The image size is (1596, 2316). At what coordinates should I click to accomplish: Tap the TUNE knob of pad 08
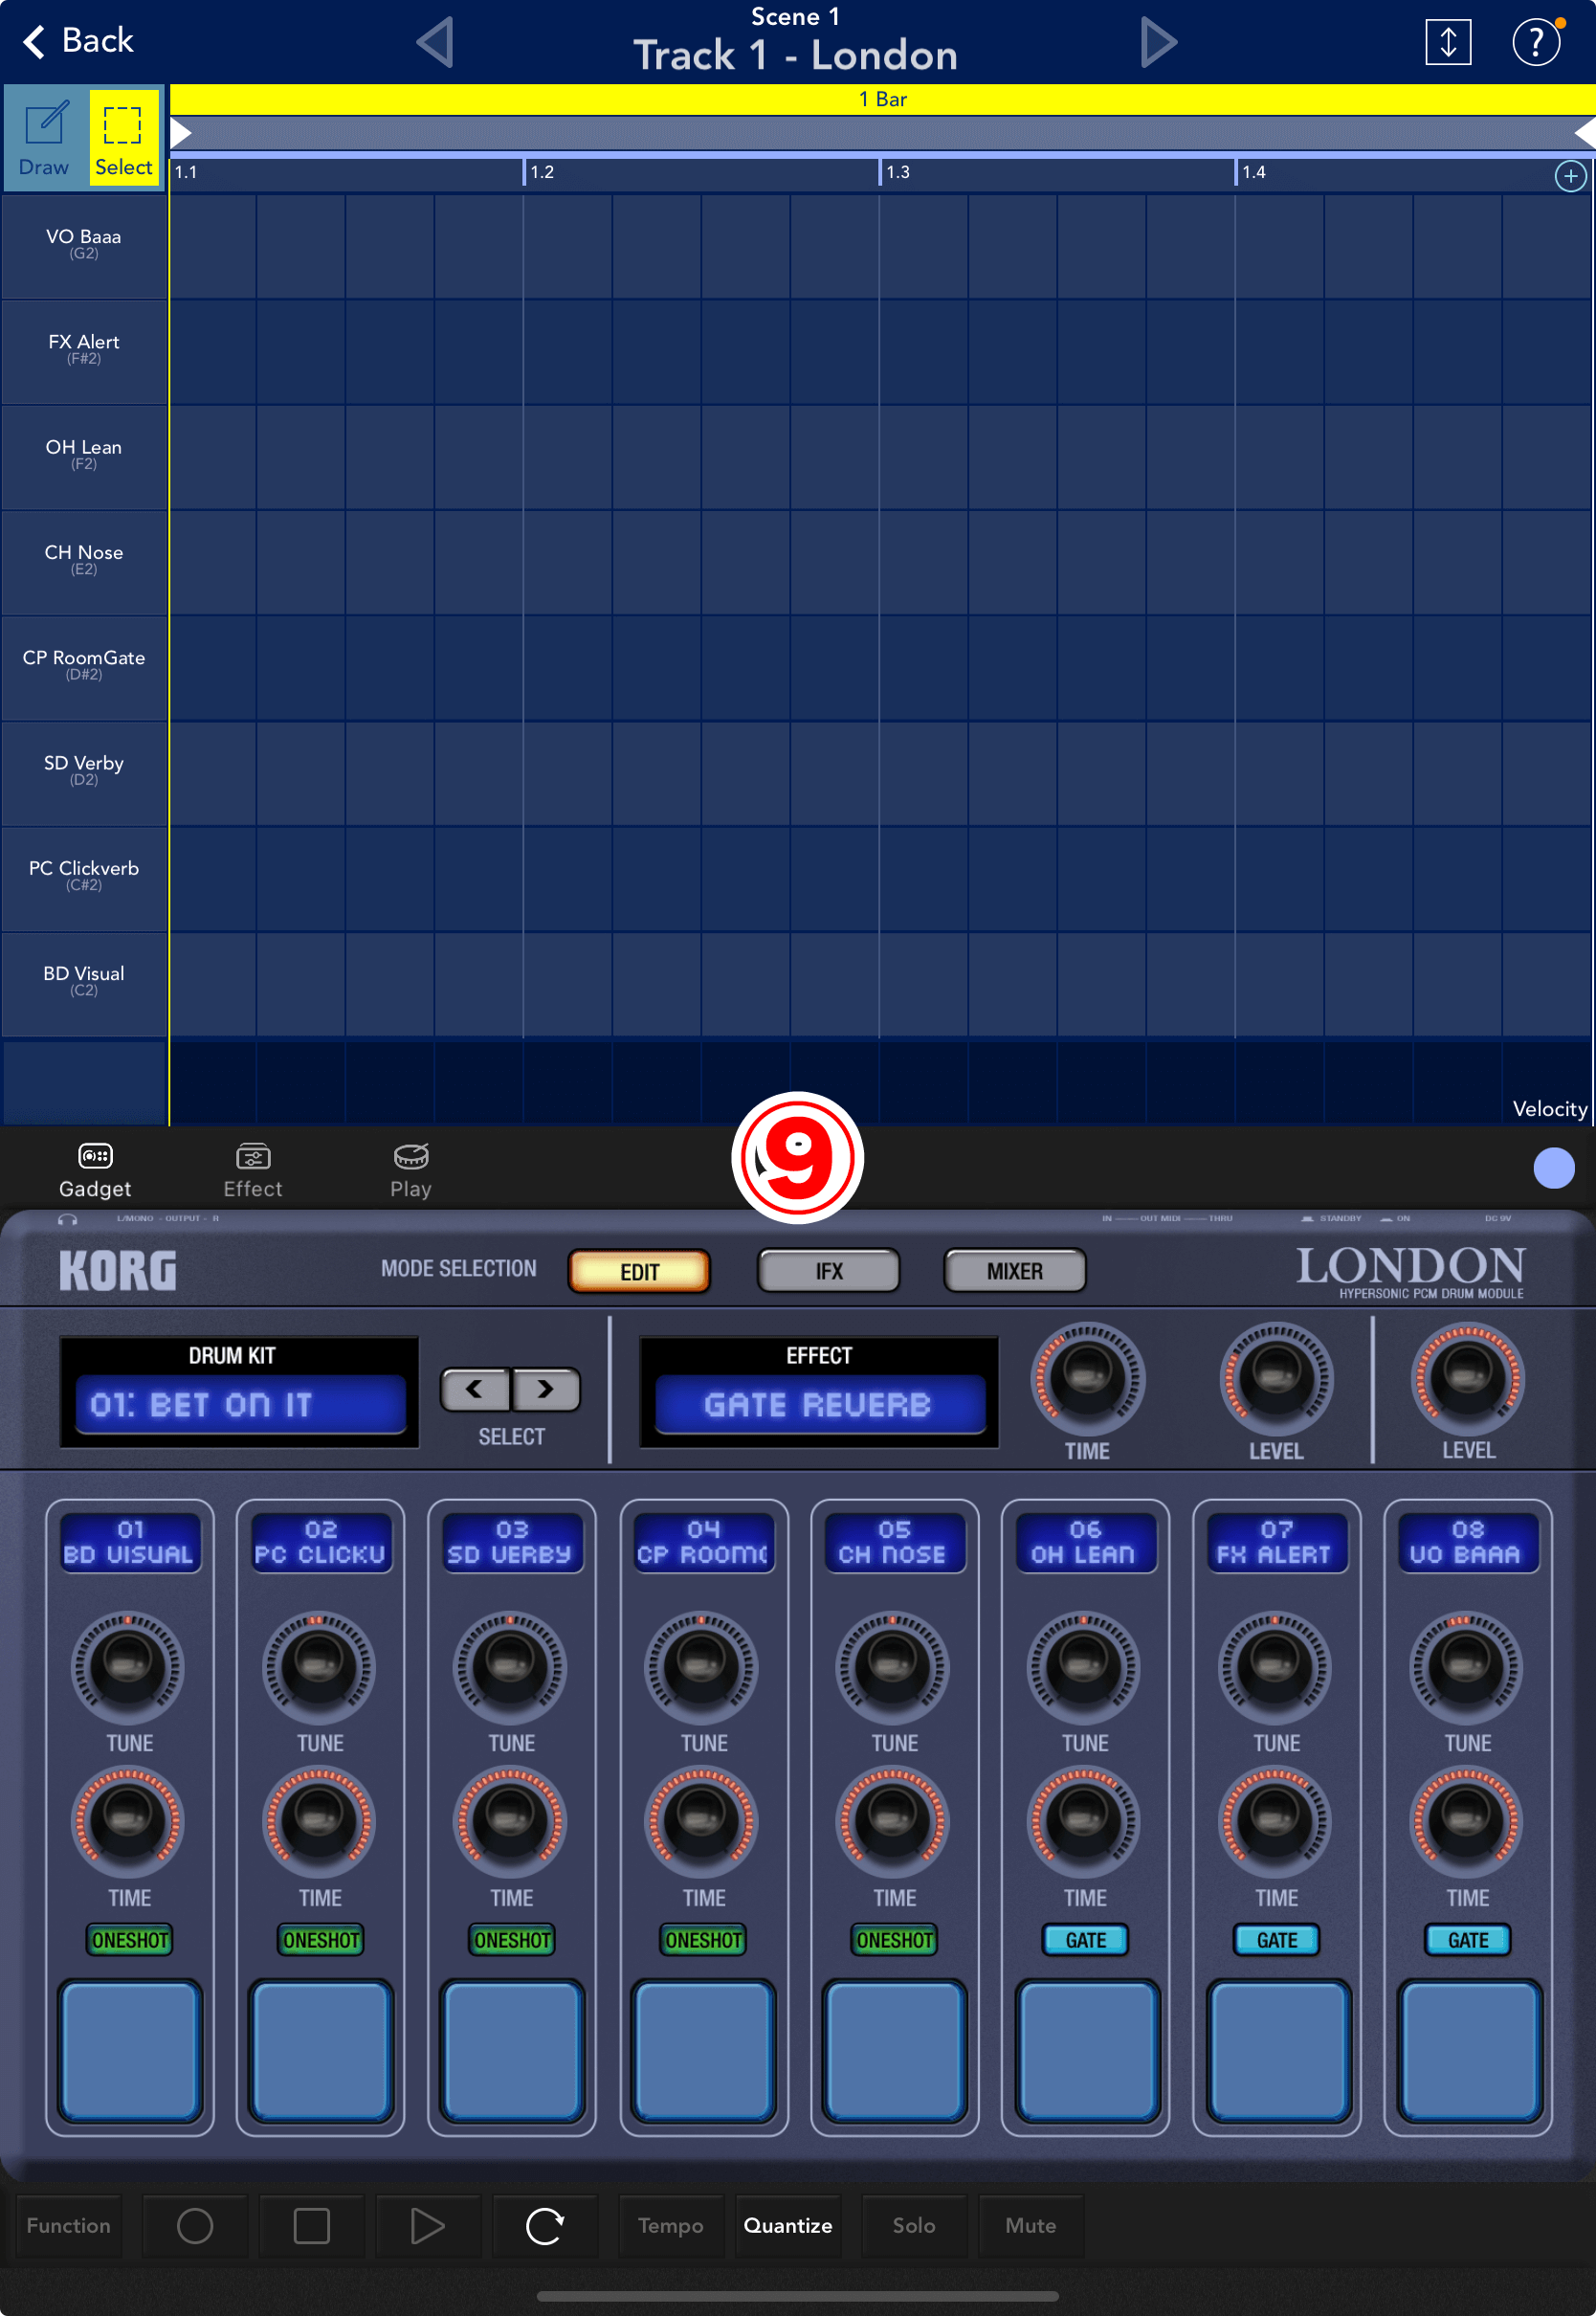[x=1466, y=1667]
